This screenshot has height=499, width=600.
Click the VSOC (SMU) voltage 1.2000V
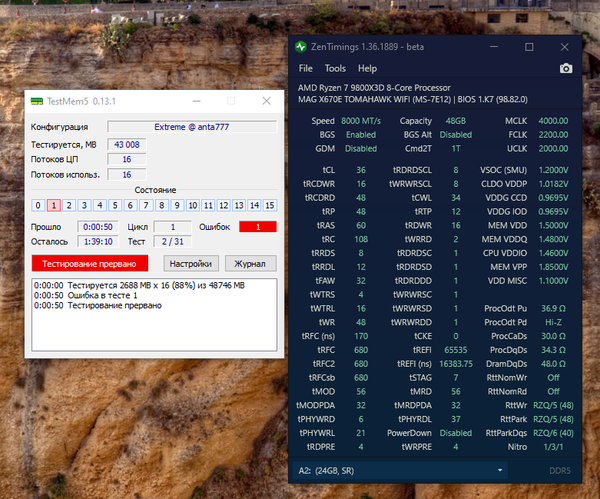tap(553, 170)
